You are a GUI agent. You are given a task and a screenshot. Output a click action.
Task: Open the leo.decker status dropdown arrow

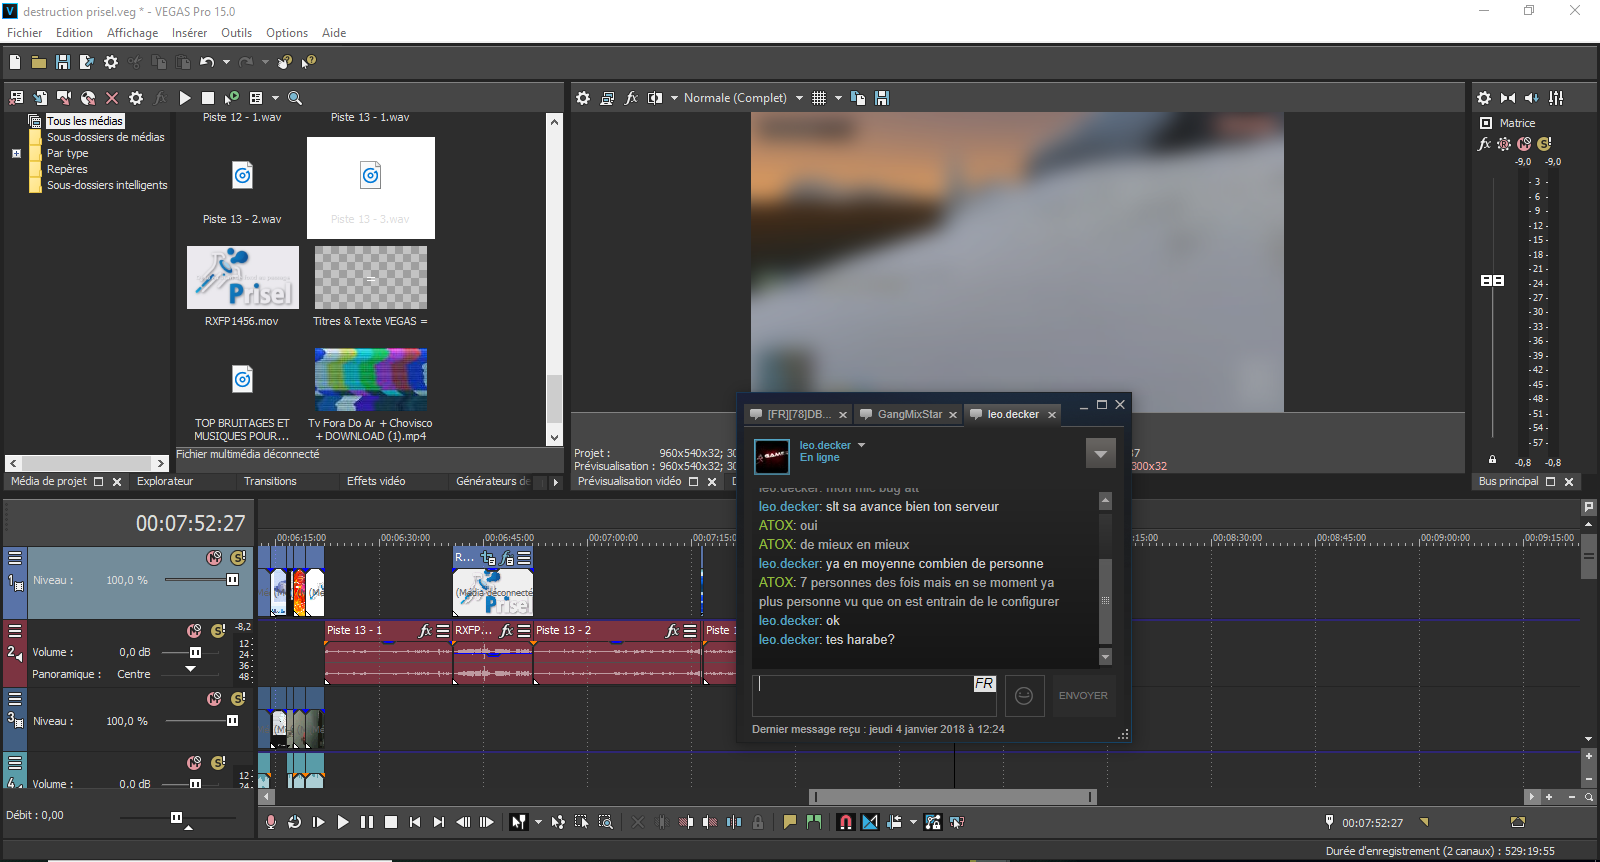click(x=861, y=445)
